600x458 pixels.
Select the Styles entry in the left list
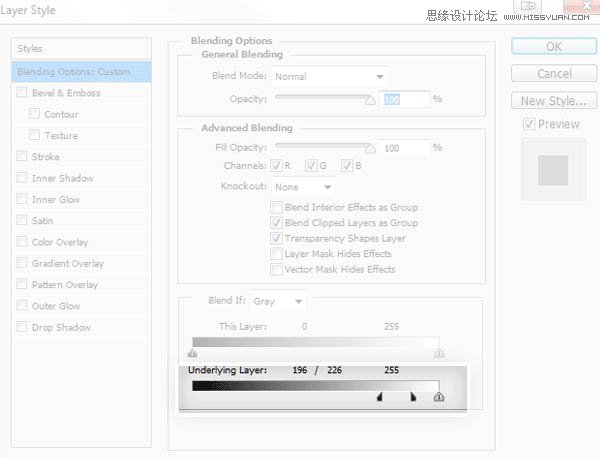click(81, 49)
